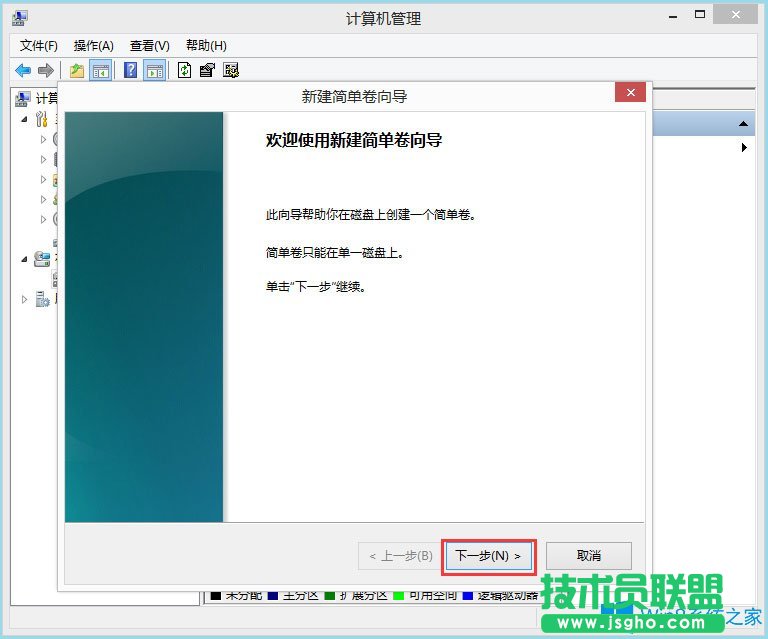The height and width of the screenshot is (639, 768).
Task: Click the 取消 button in the wizard
Action: (589, 556)
